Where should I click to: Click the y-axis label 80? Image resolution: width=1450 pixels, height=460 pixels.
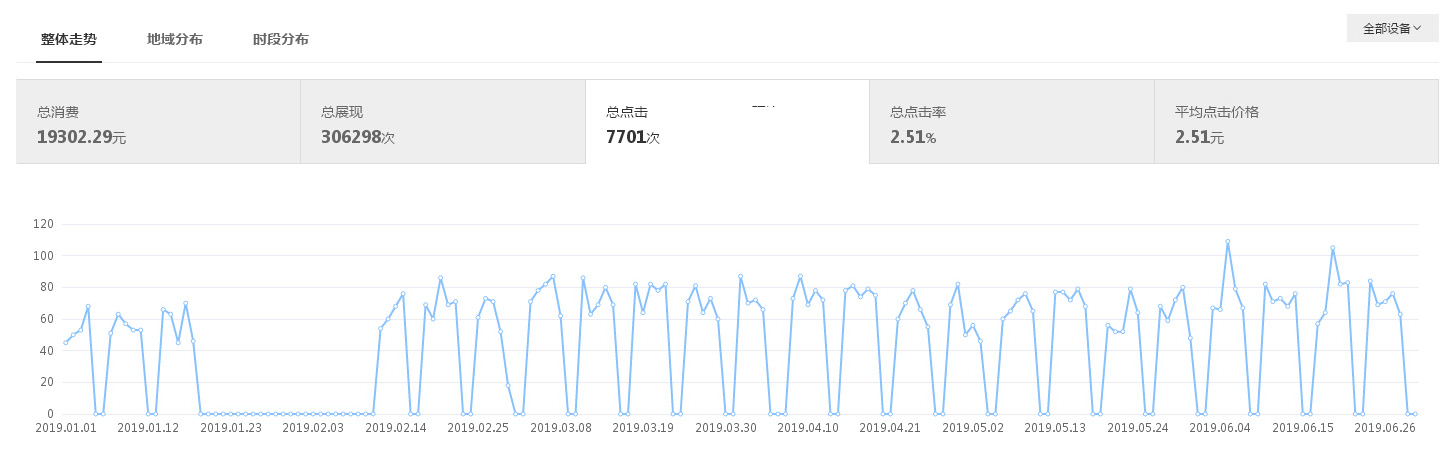(x=45, y=287)
